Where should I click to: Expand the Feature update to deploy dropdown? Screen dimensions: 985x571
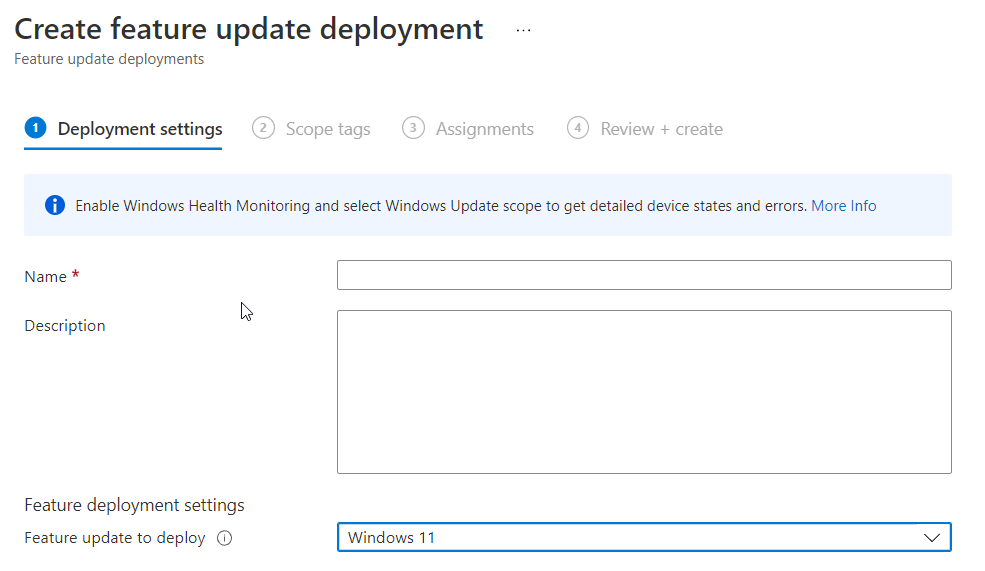(x=644, y=538)
